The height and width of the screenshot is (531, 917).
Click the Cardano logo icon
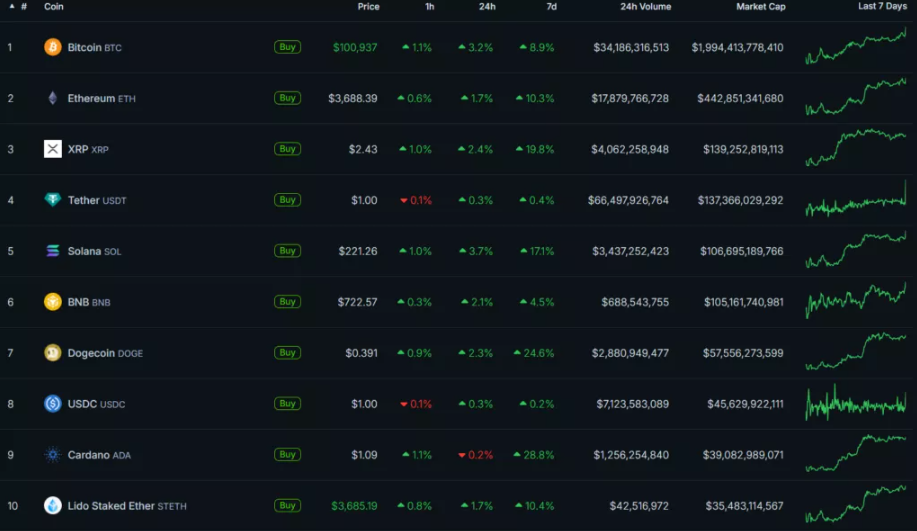(53, 454)
